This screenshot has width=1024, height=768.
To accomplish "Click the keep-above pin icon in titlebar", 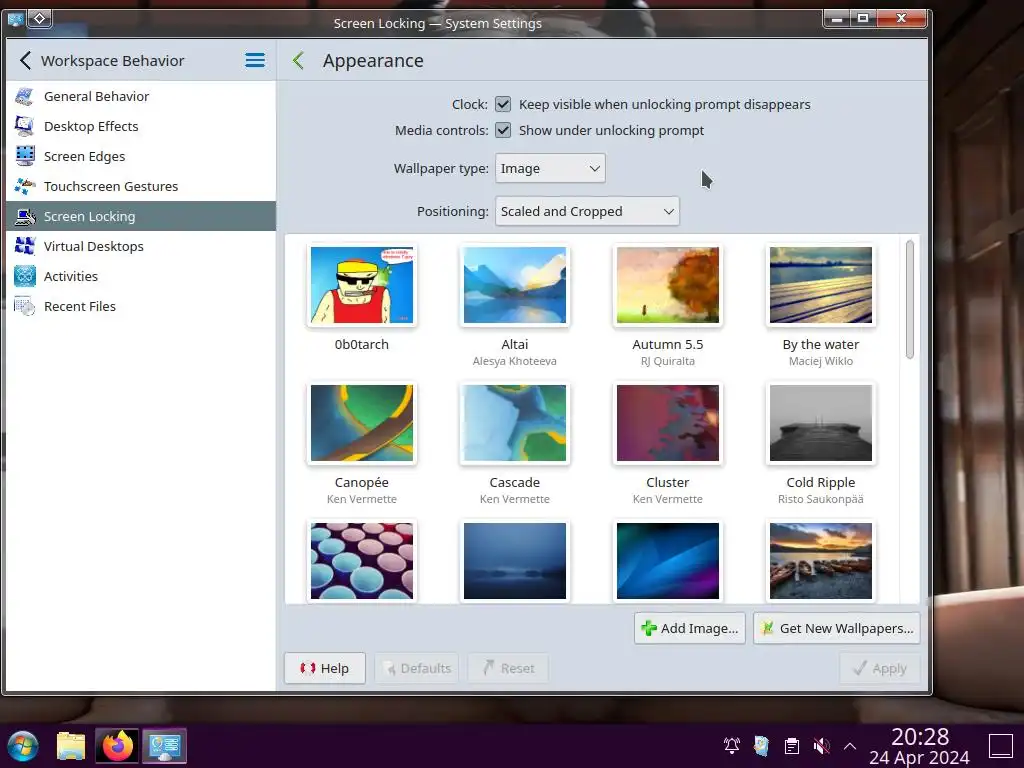I will 39,18.
